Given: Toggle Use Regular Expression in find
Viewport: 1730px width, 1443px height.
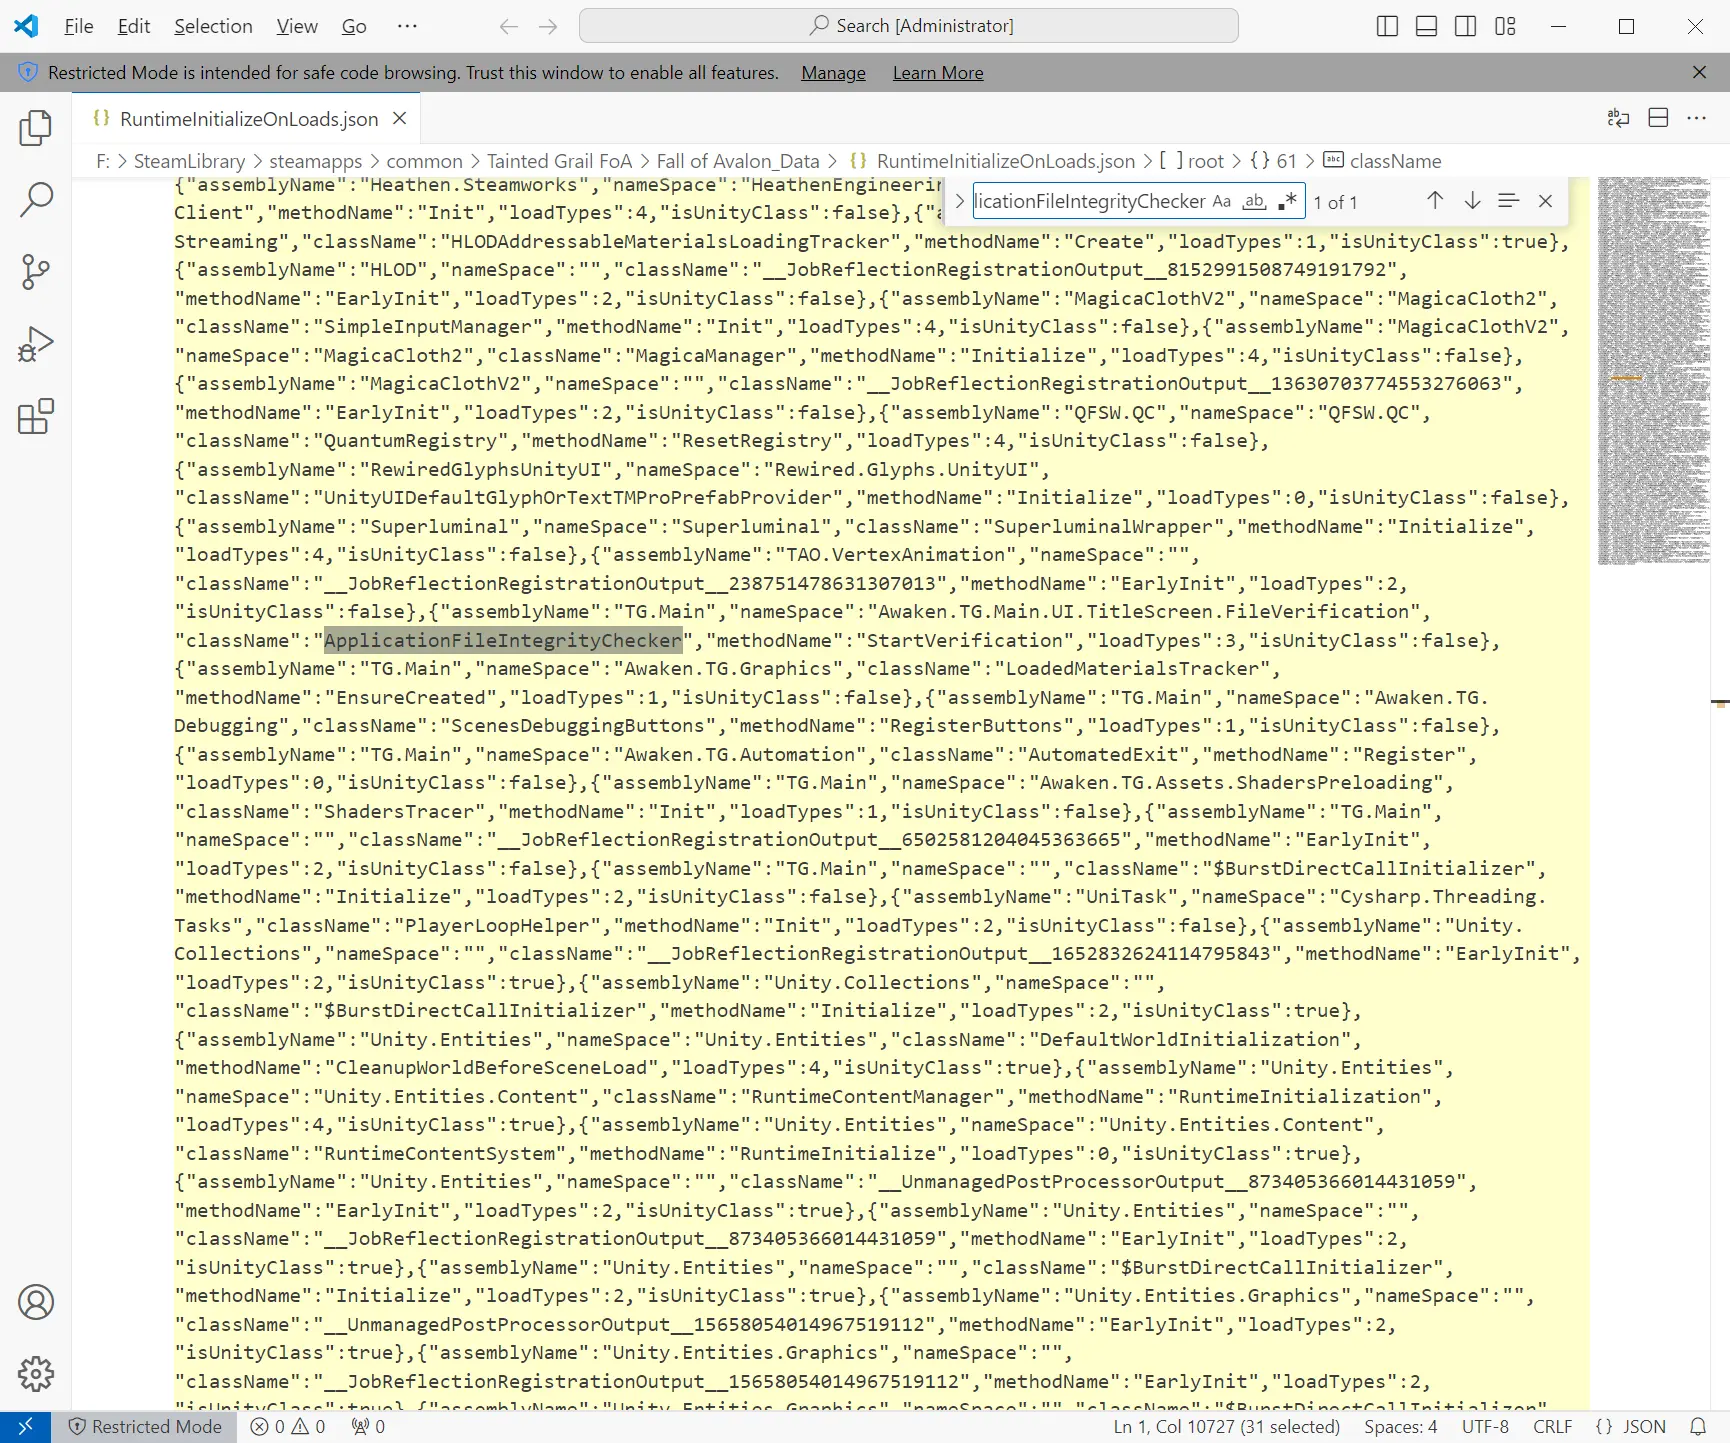Looking at the screenshot, I should point(1287,201).
